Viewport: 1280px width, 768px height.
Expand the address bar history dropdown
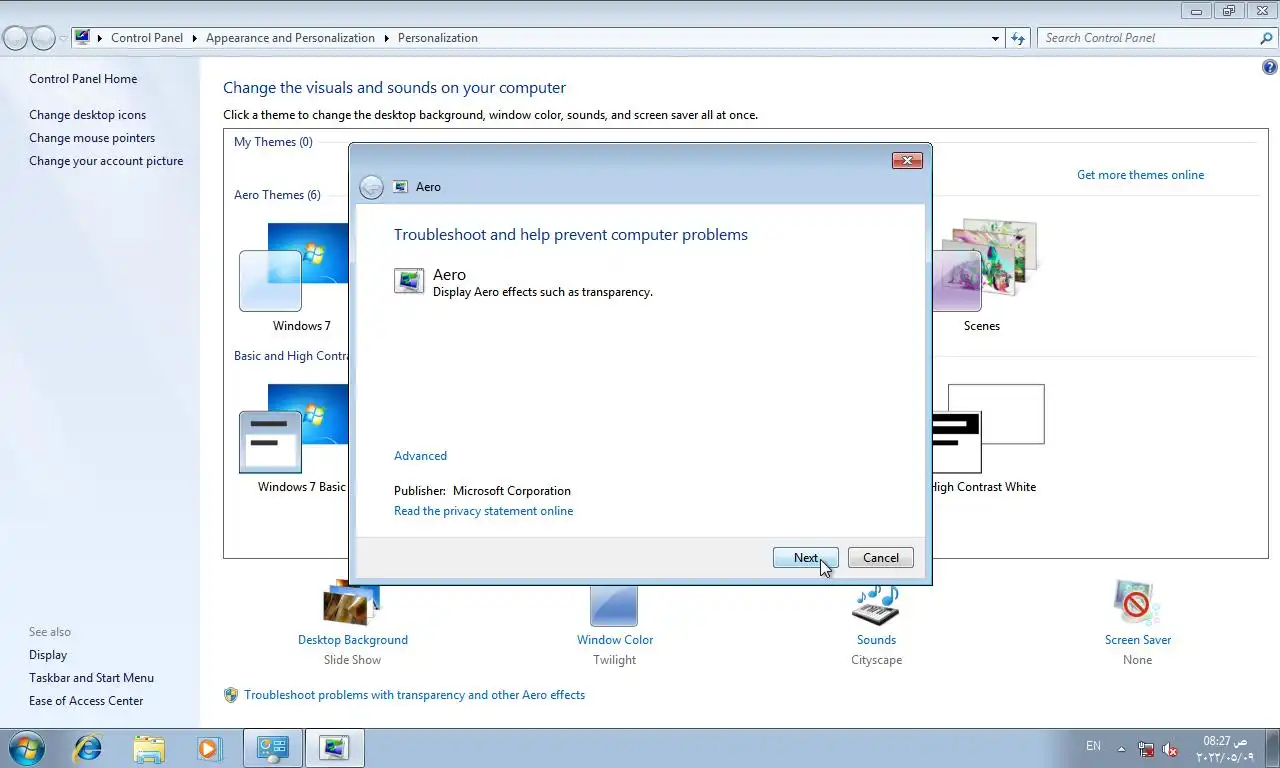(x=995, y=38)
